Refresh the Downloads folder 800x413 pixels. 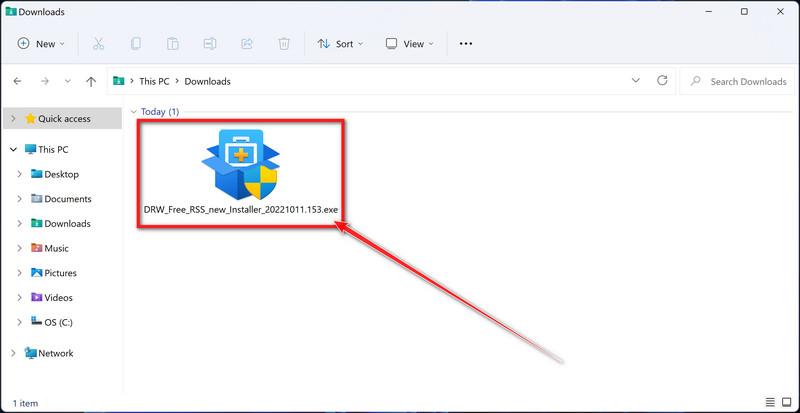(x=662, y=80)
